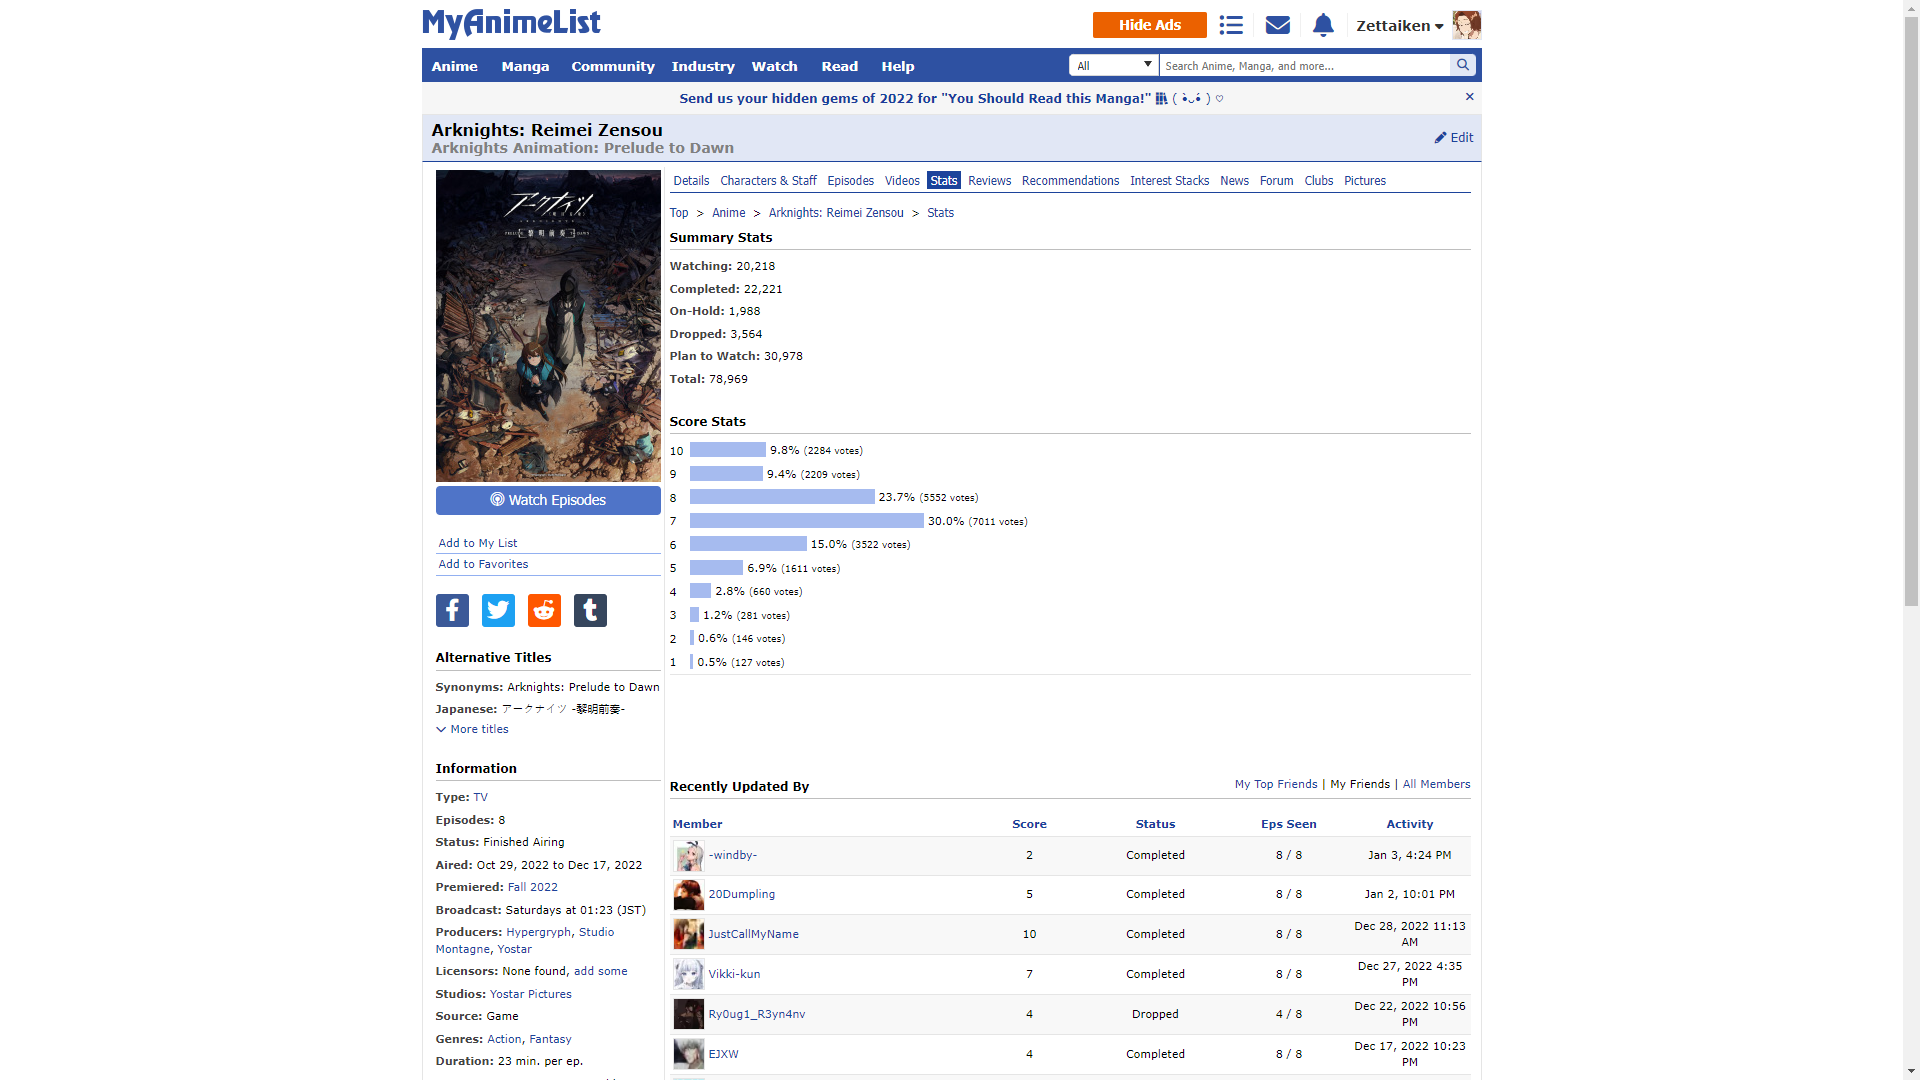Click the Watch Episodes button
The width and height of the screenshot is (1920, 1080).
click(548, 500)
